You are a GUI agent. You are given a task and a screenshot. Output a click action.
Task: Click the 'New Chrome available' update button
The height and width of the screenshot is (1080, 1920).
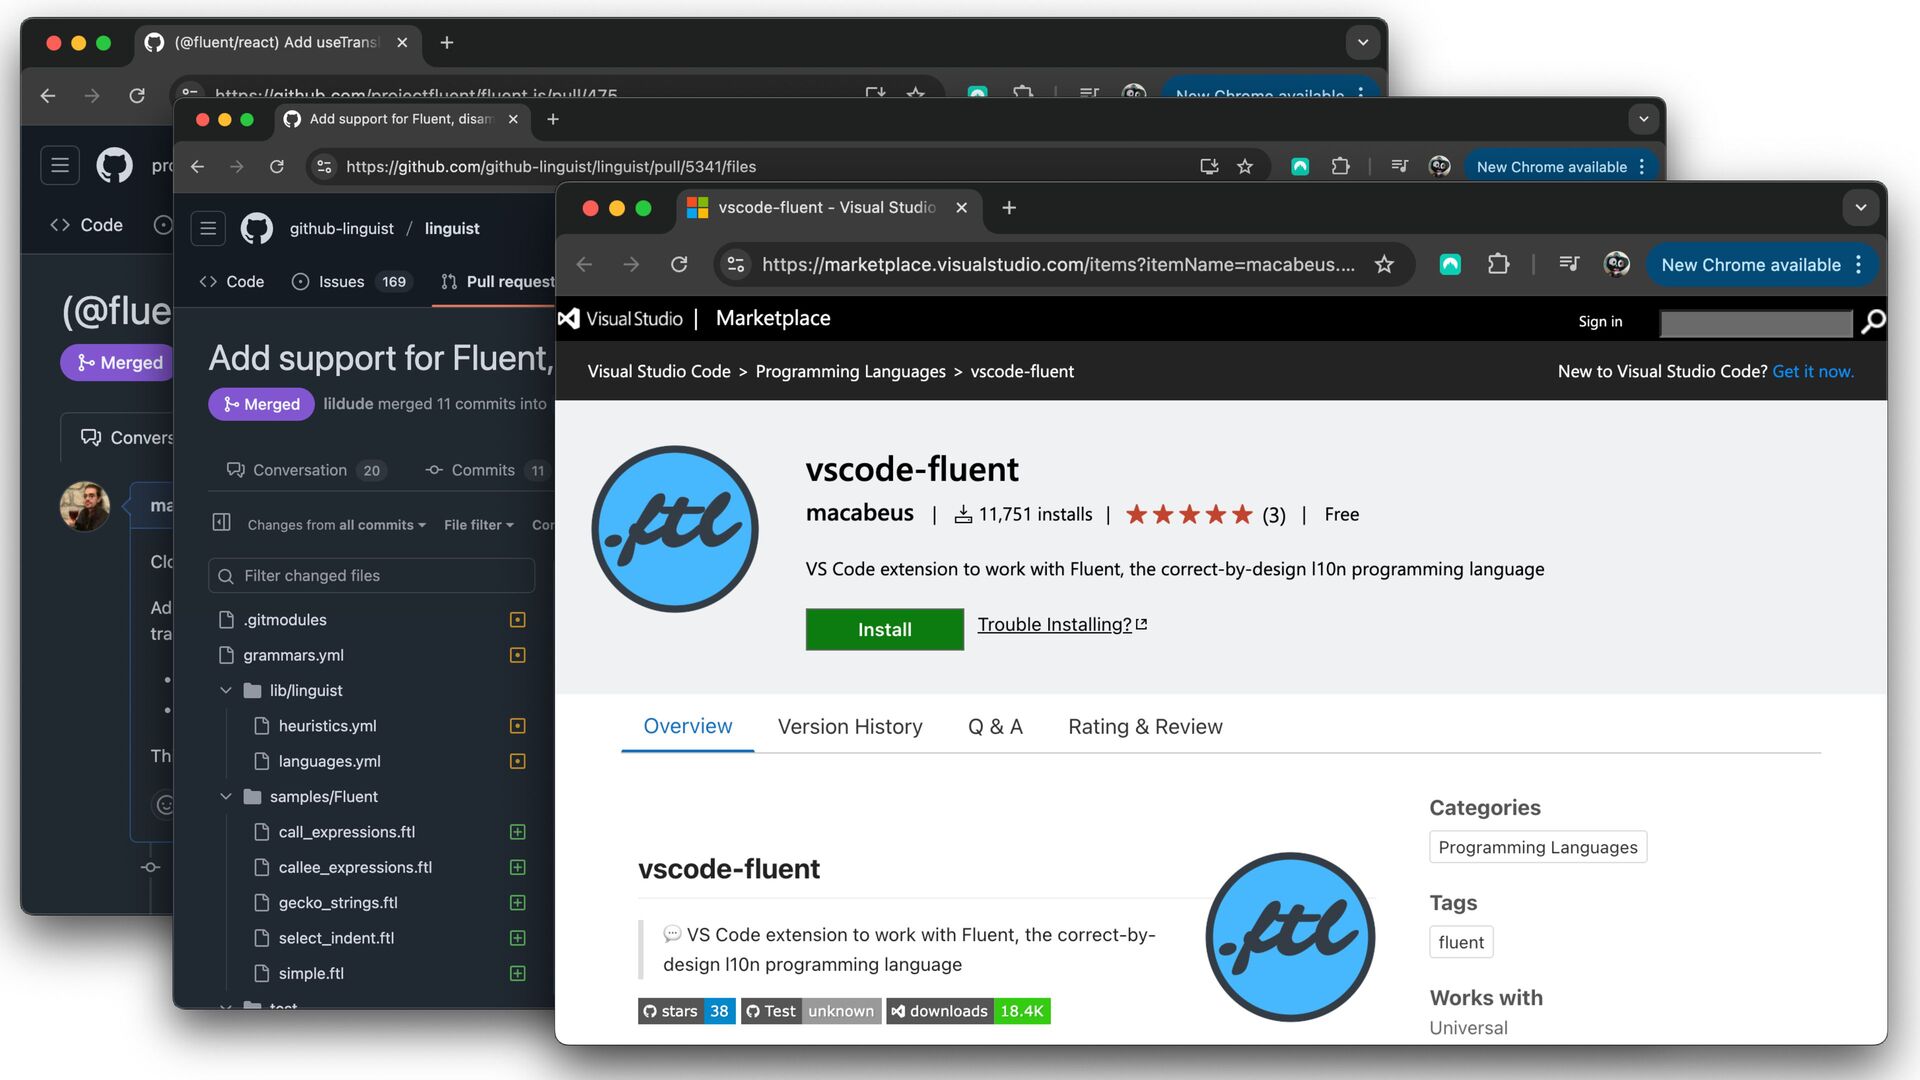[x=1750, y=265]
